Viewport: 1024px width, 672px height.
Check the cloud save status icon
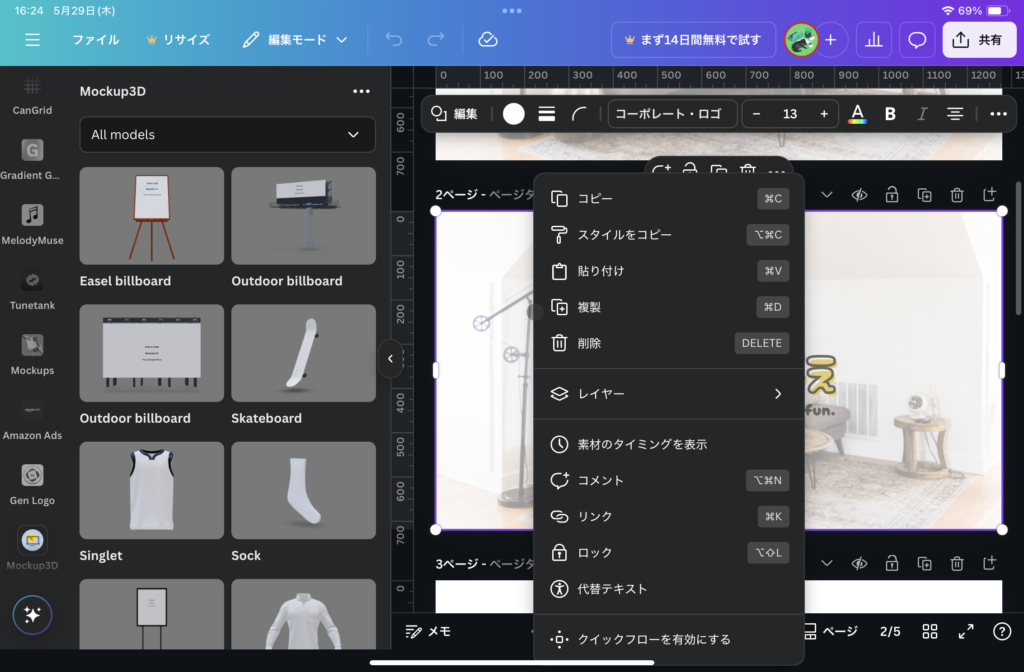point(488,40)
